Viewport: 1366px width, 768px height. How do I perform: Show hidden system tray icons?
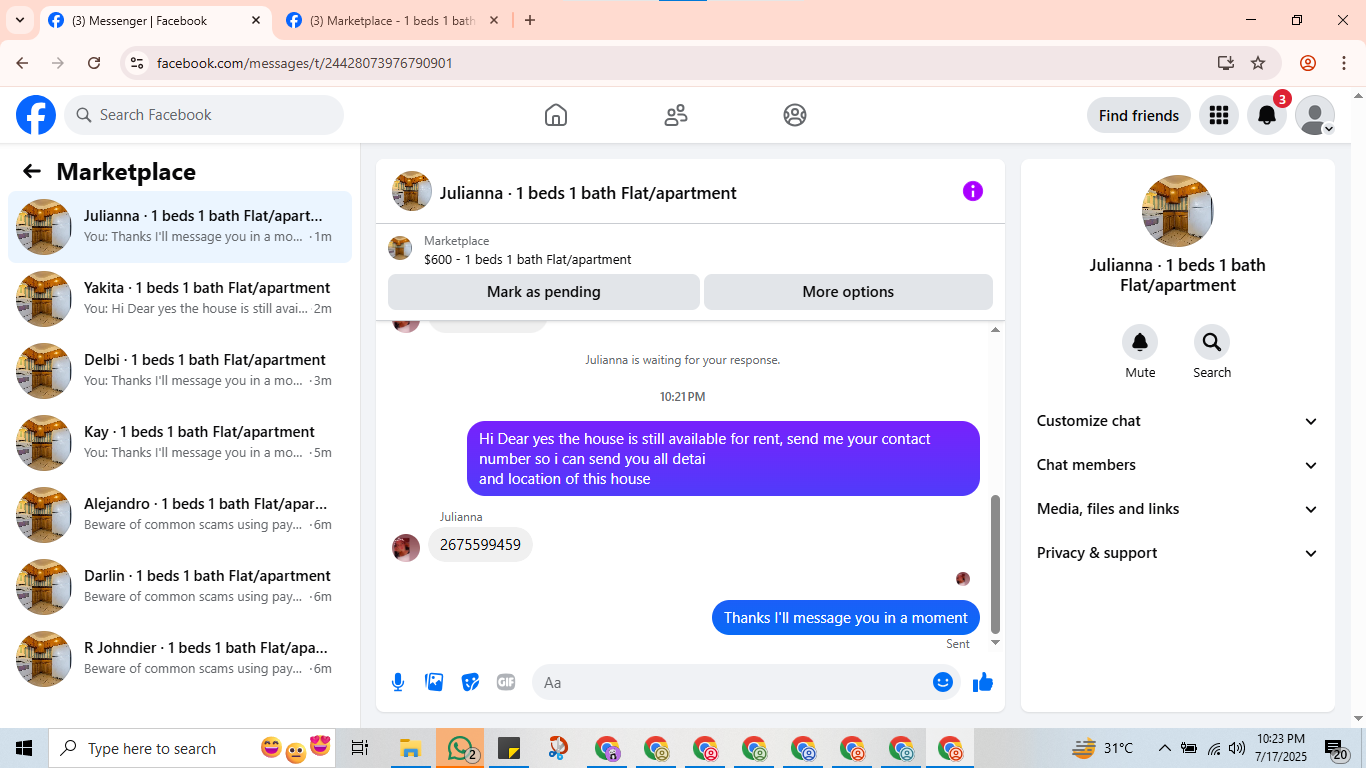tap(1164, 748)
